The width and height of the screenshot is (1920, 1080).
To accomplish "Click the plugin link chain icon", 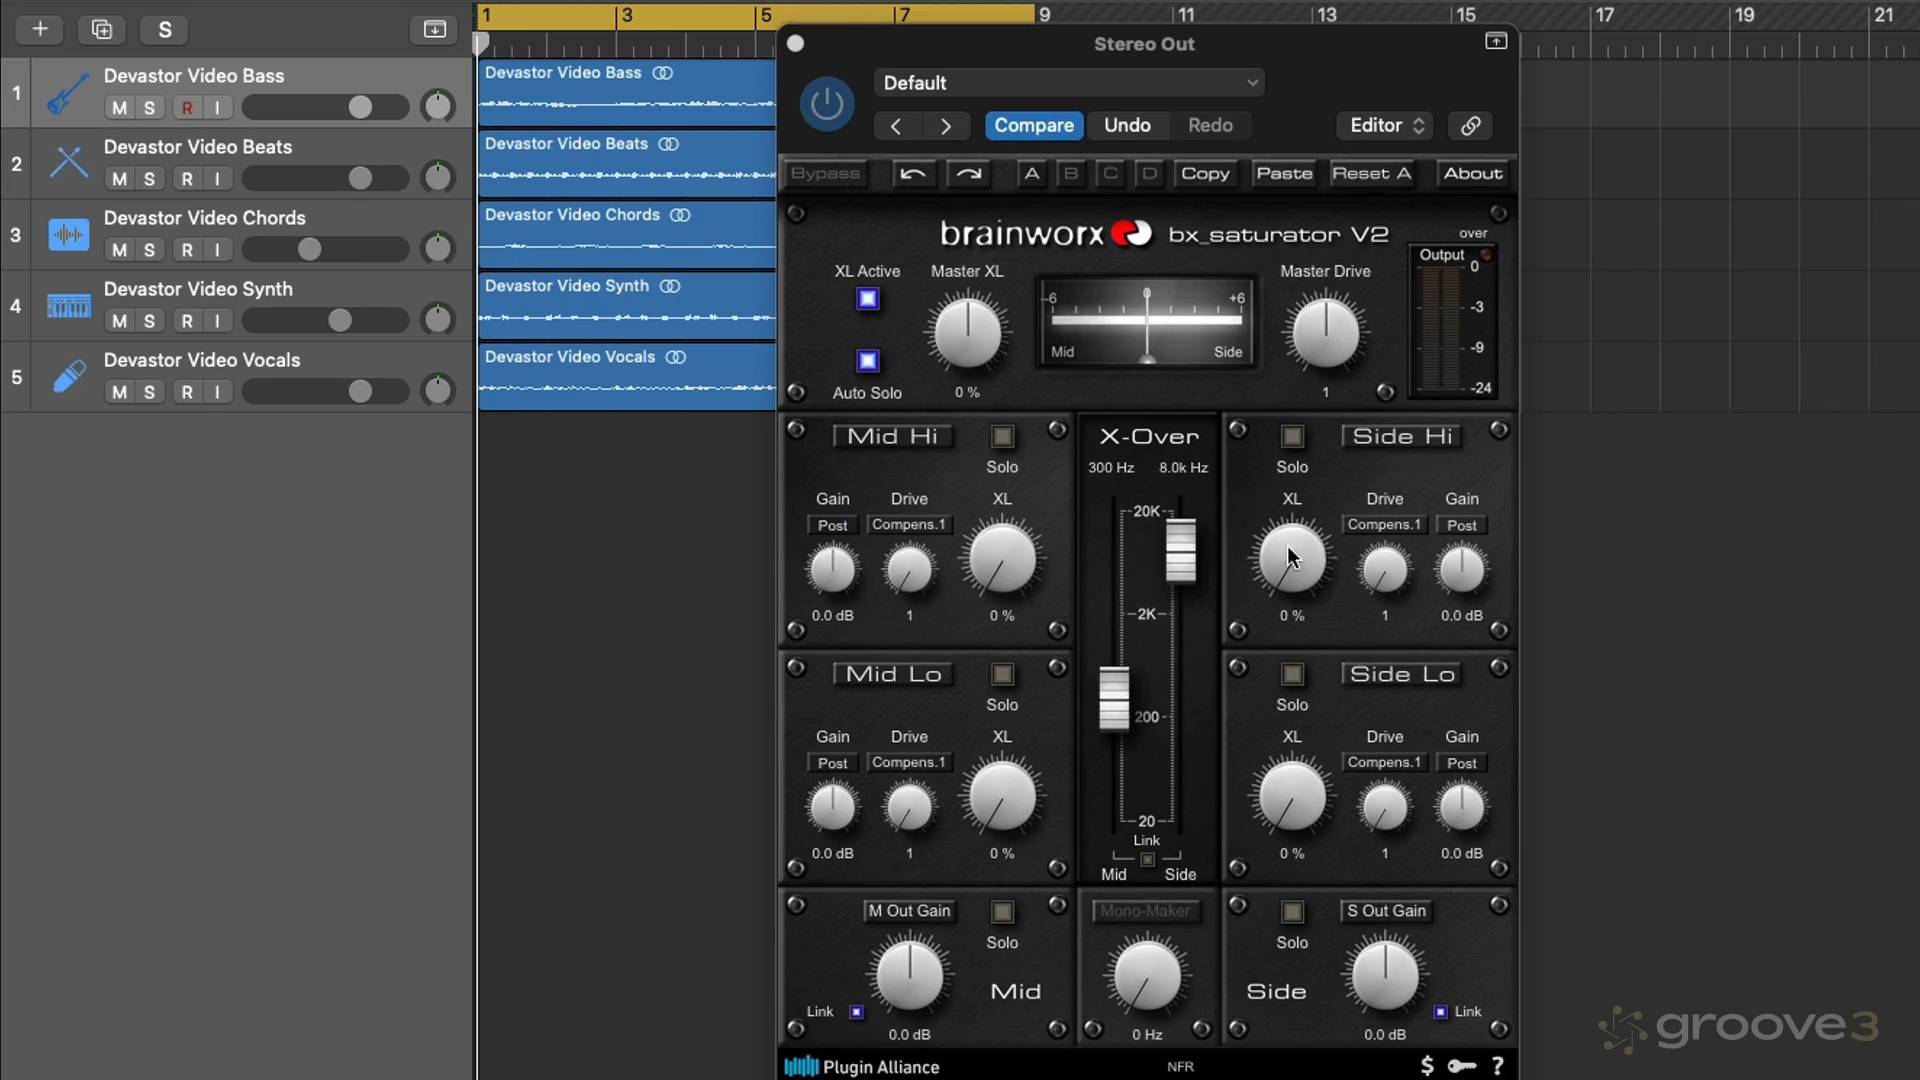I will (x=1470, y=126).
